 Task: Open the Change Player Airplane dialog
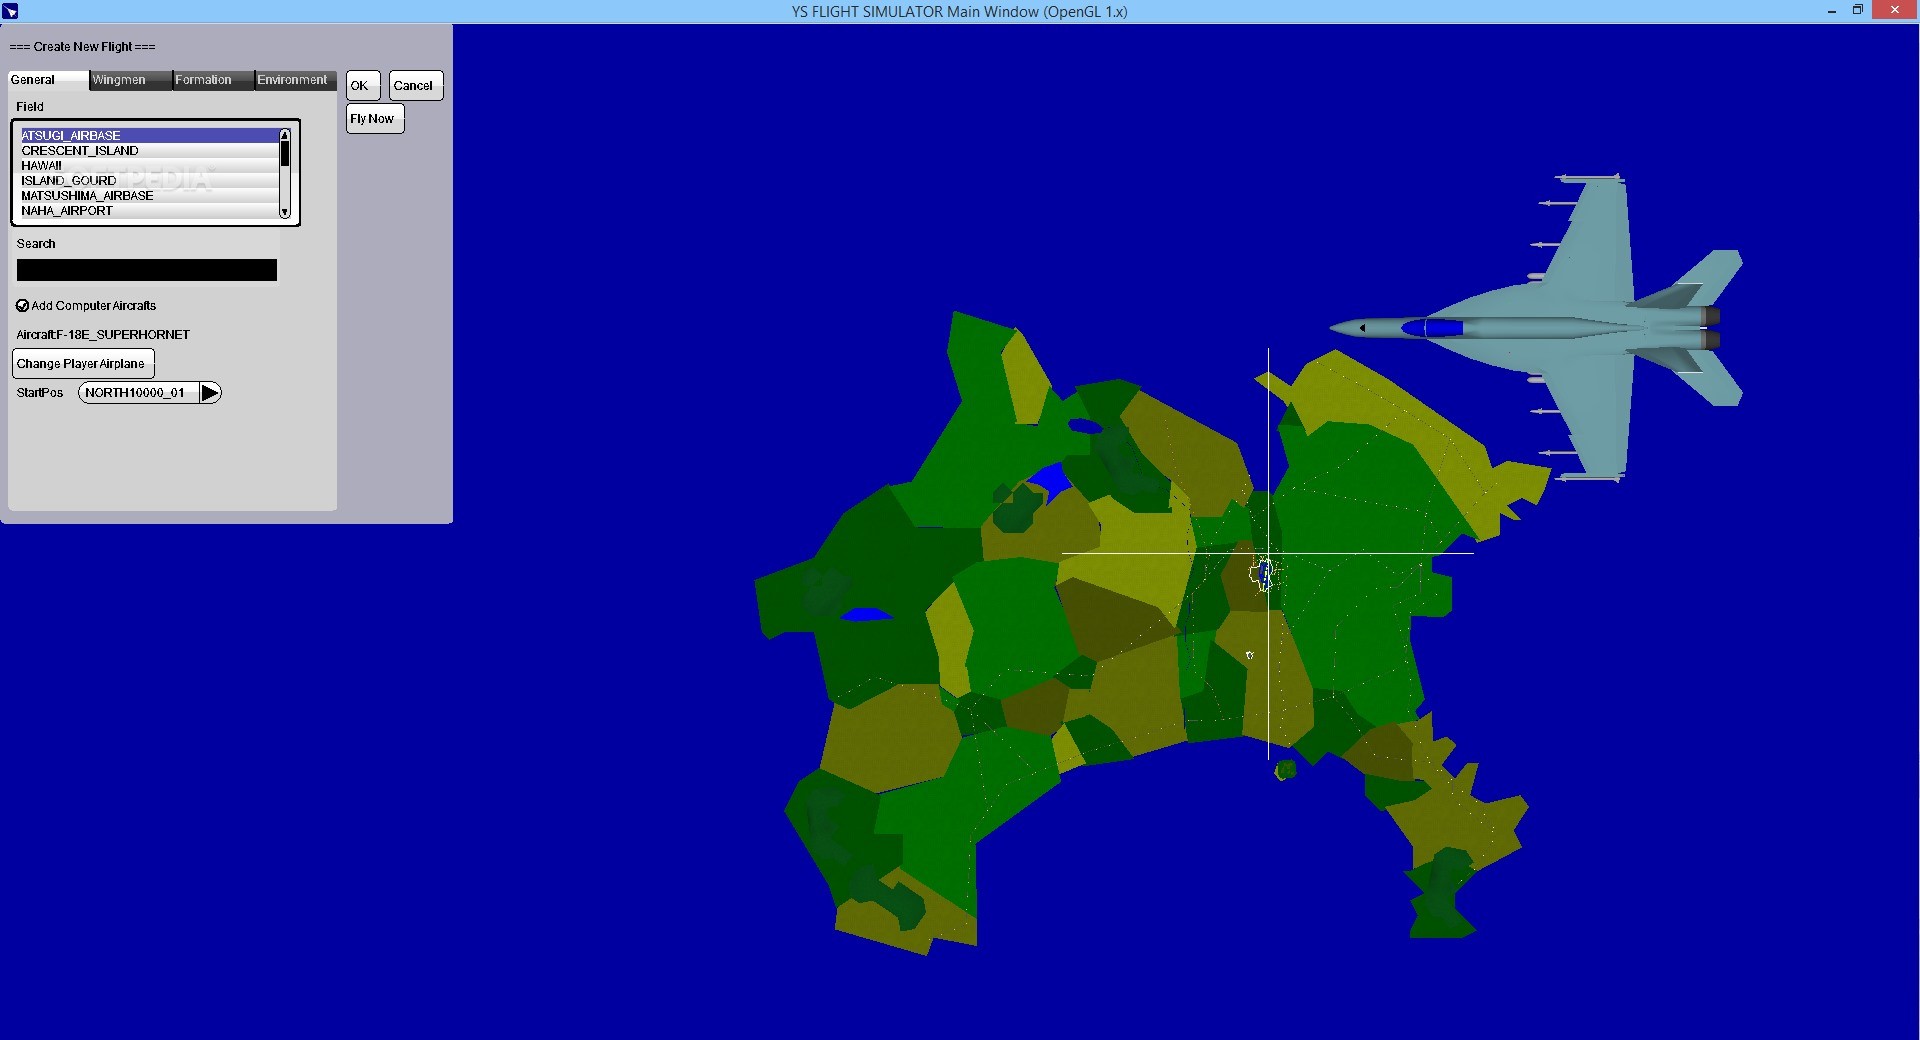click(x=83, y=363)
